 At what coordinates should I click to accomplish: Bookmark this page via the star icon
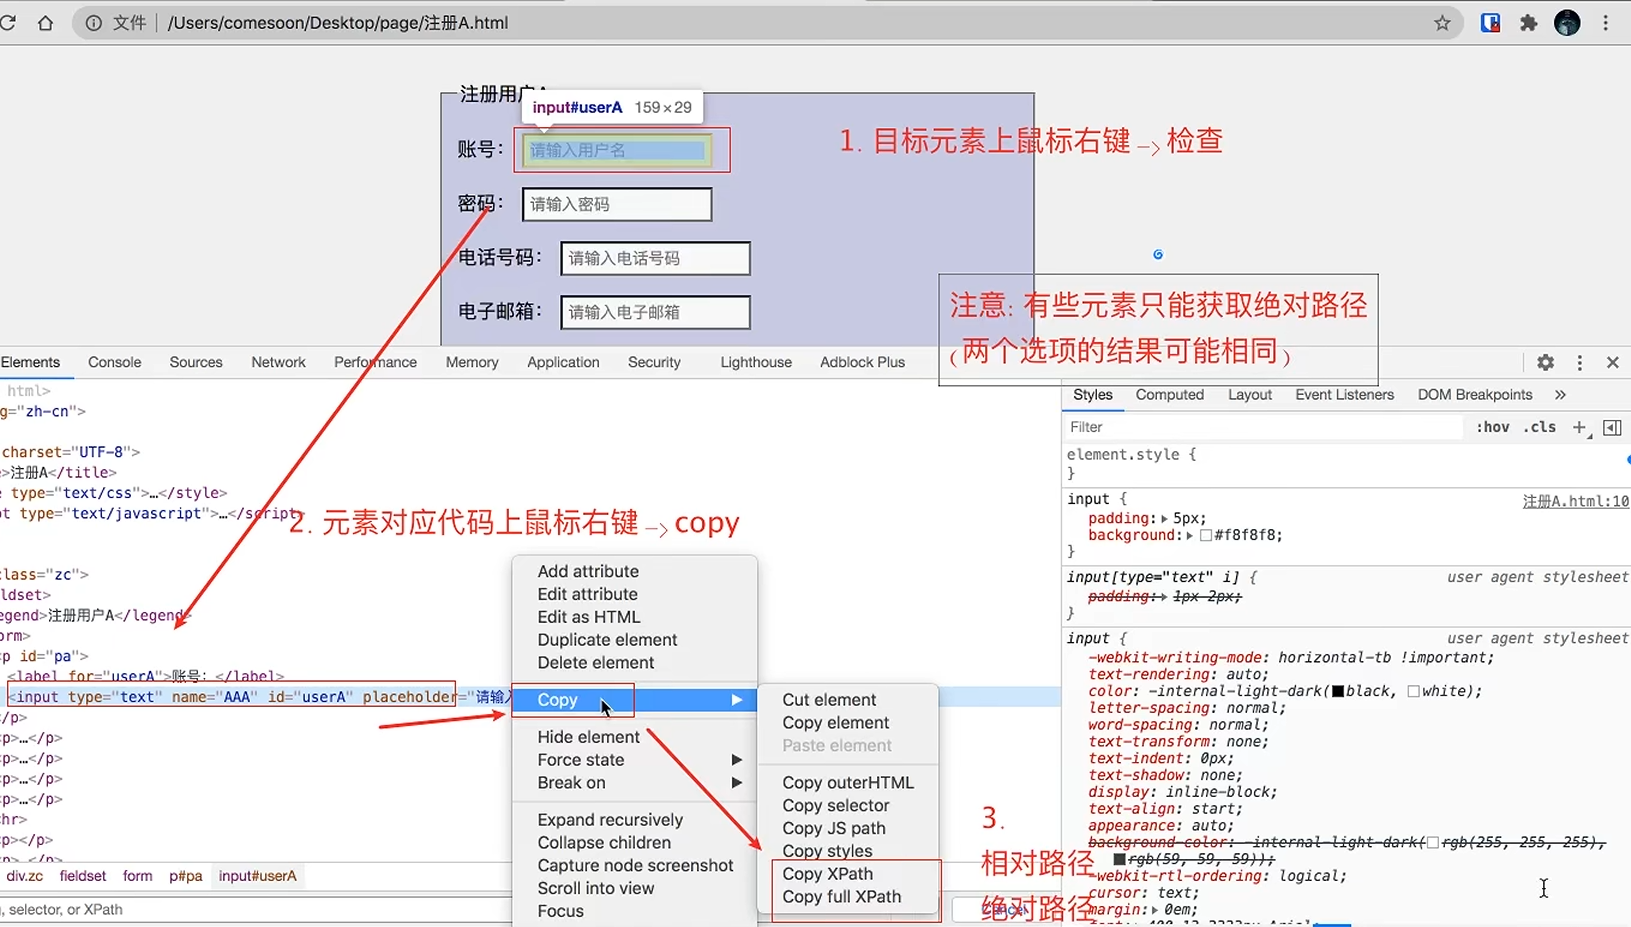pos(1443,22)
